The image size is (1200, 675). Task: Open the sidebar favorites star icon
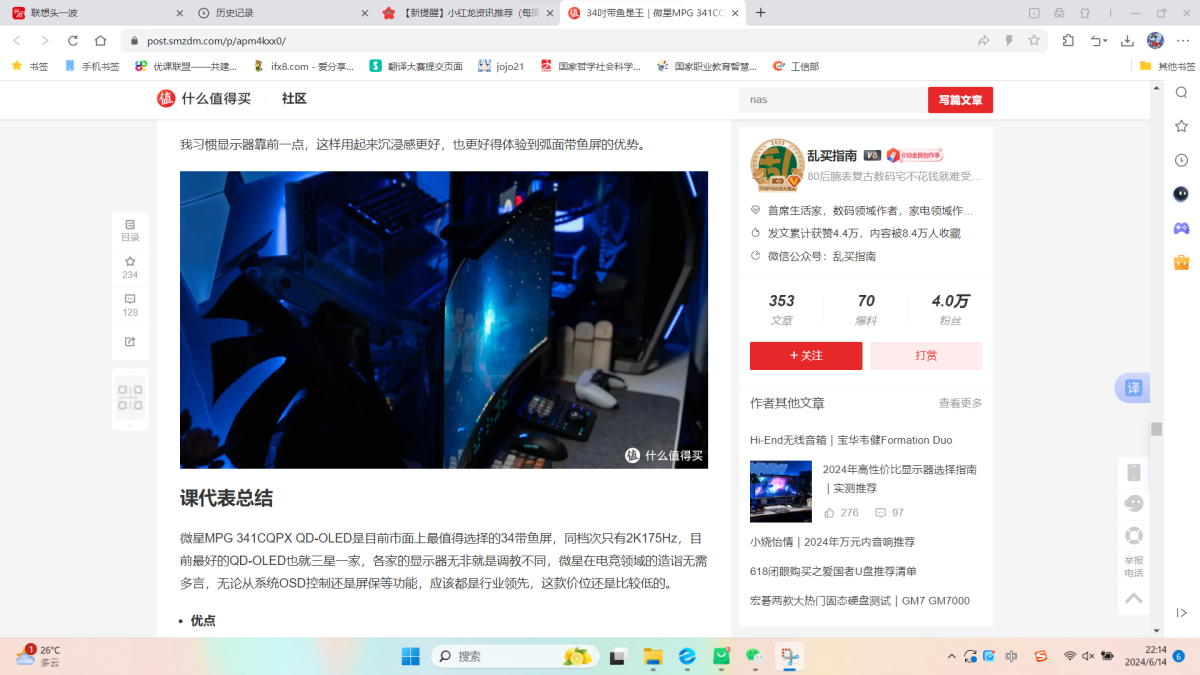coord(1181,127)
